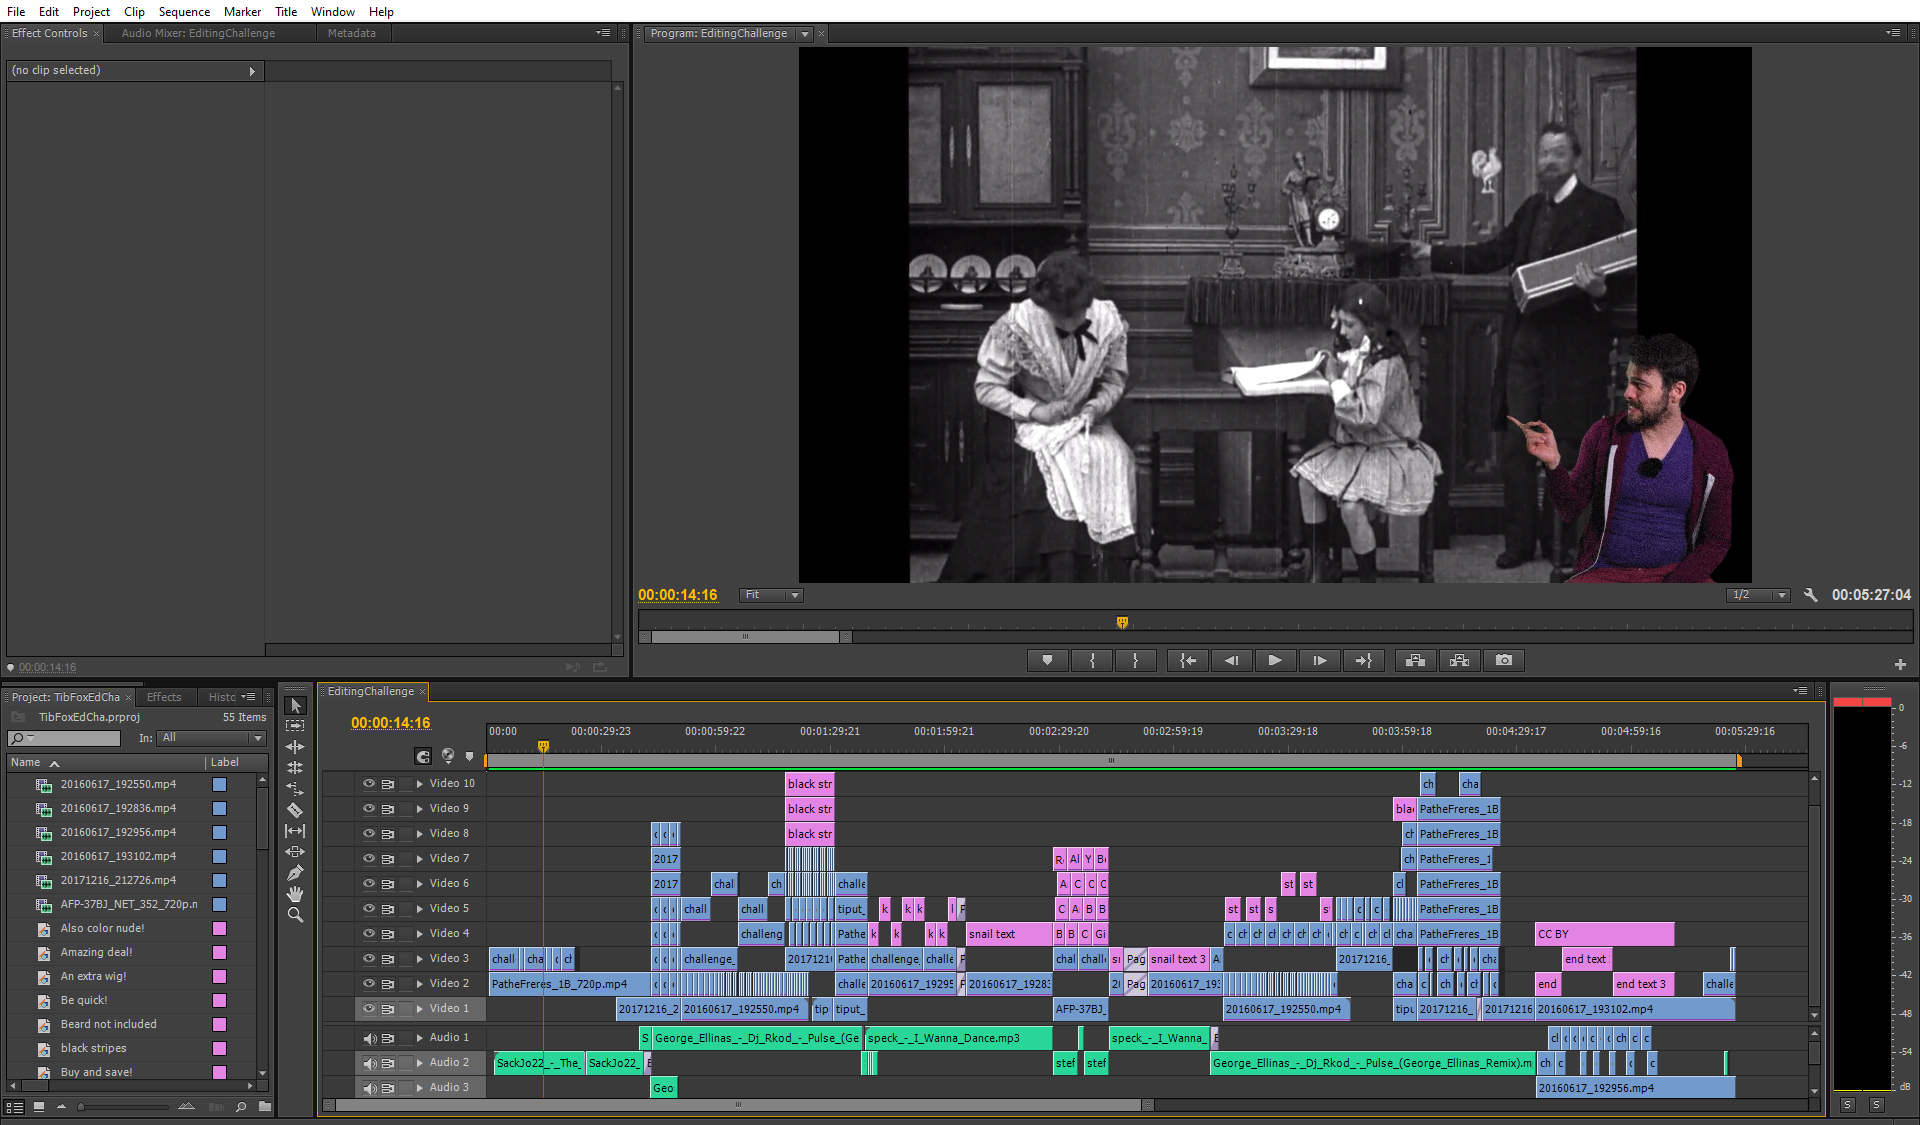The image size is (1920, 1125).
Task: Select the Ripple Edit tool
Action: [295, 747]
